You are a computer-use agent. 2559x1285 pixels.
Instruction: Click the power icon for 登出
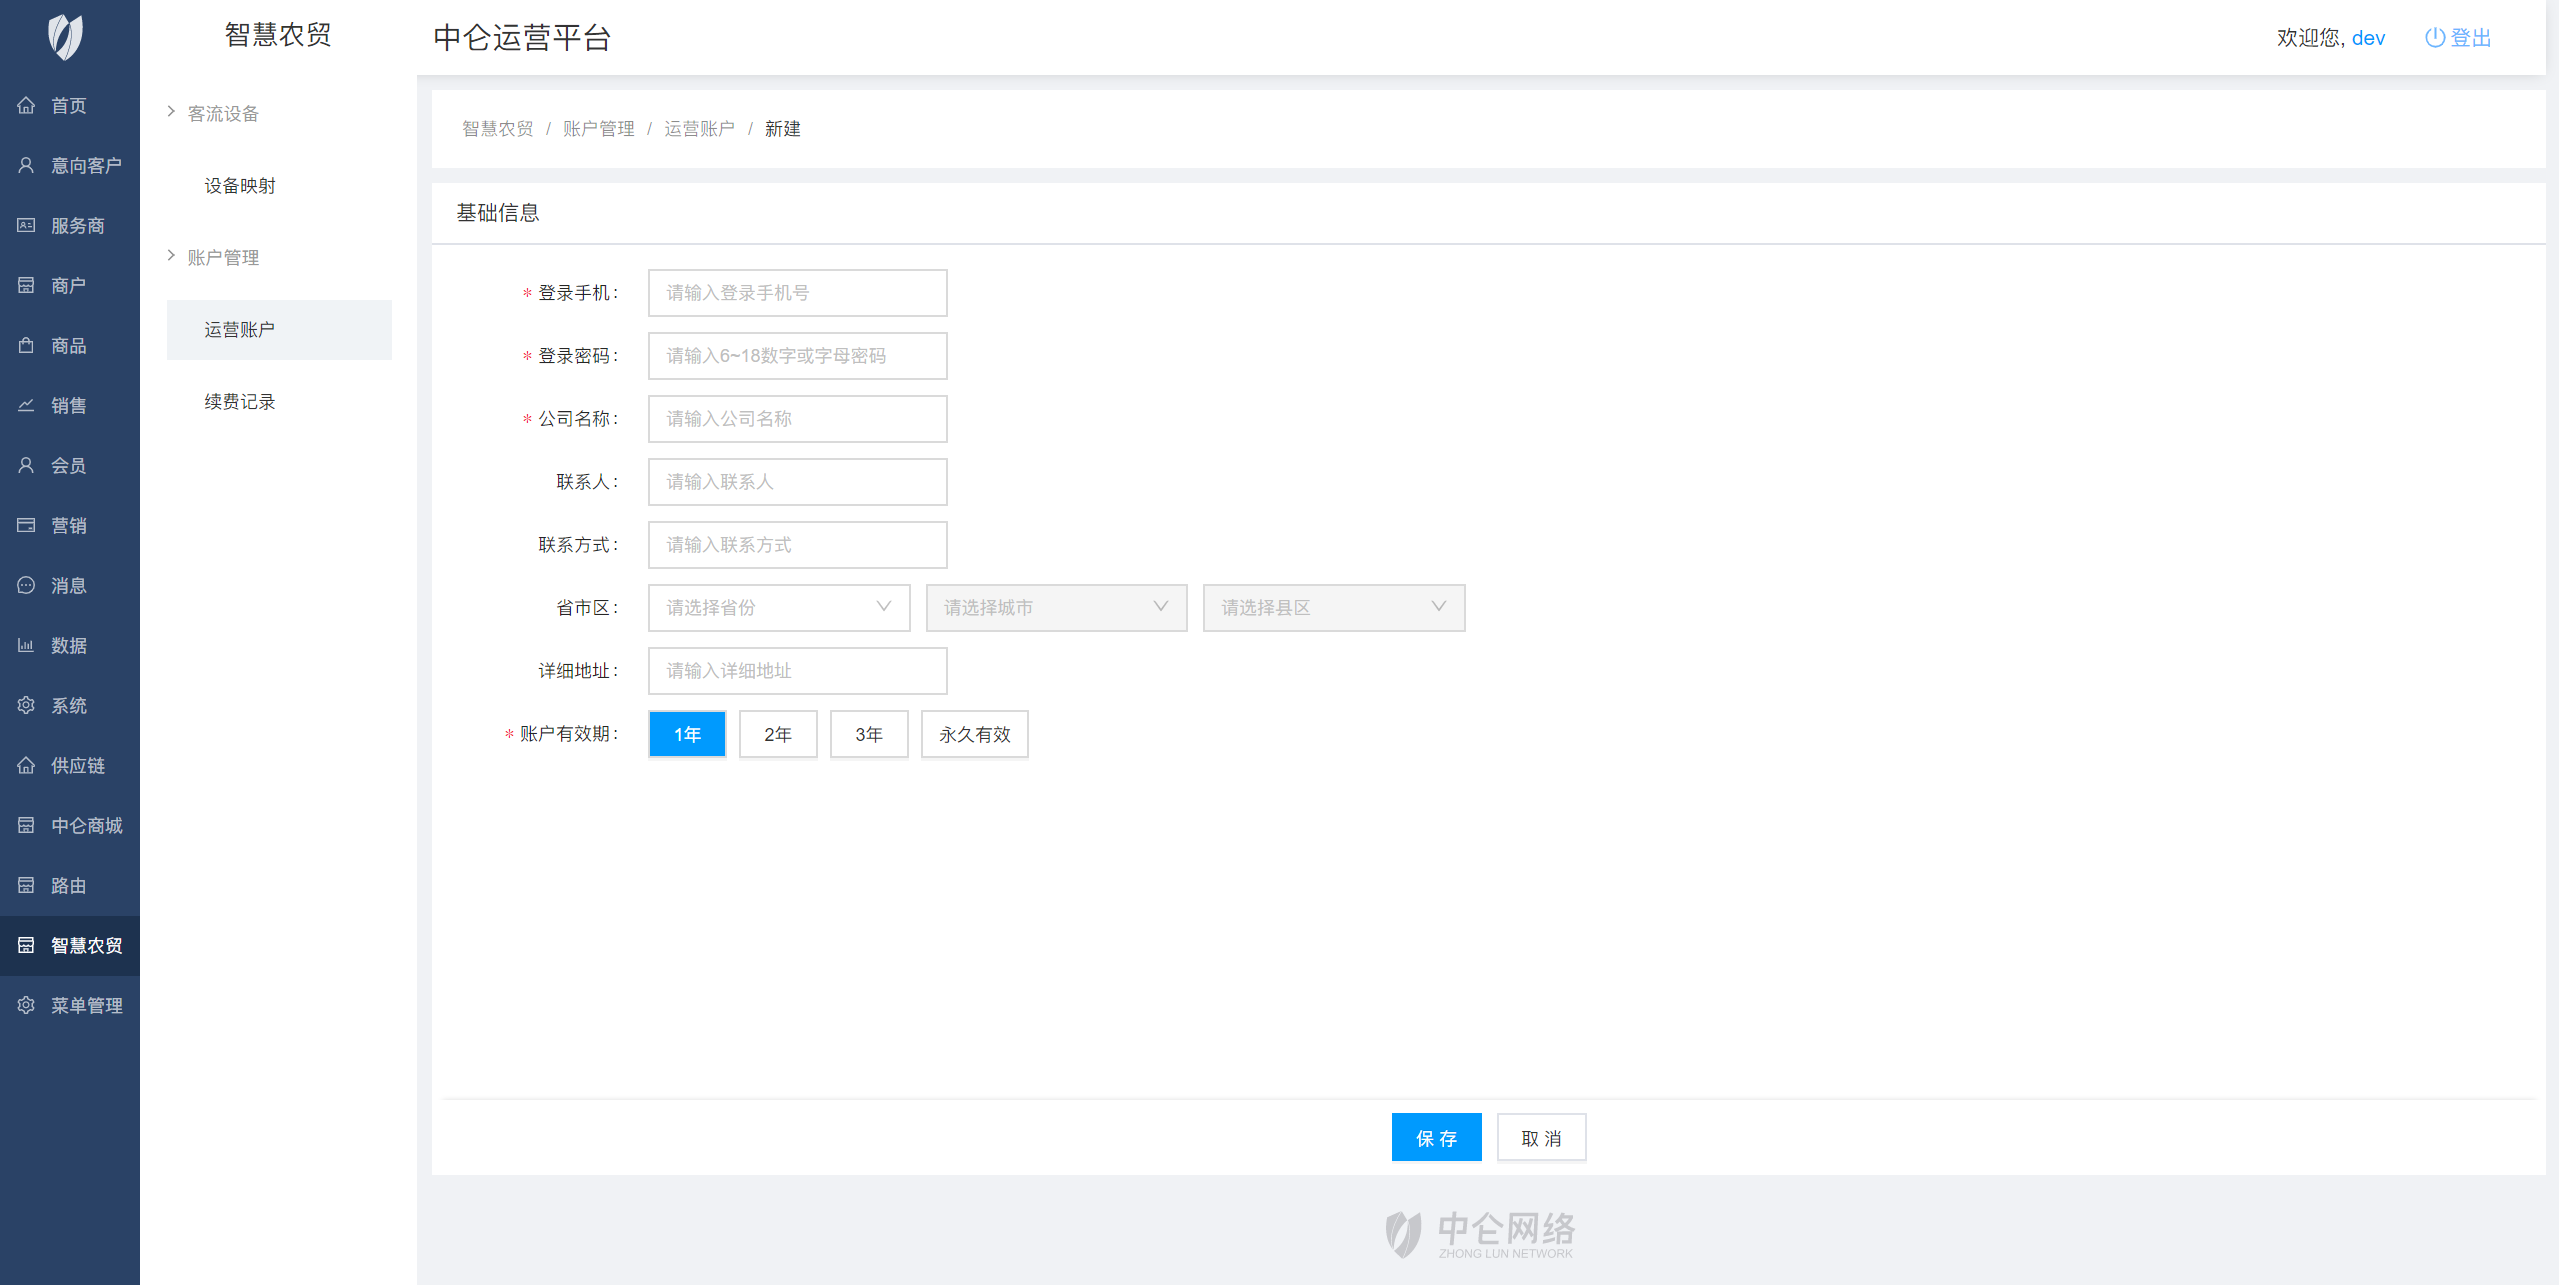[x=2435, y=38]
